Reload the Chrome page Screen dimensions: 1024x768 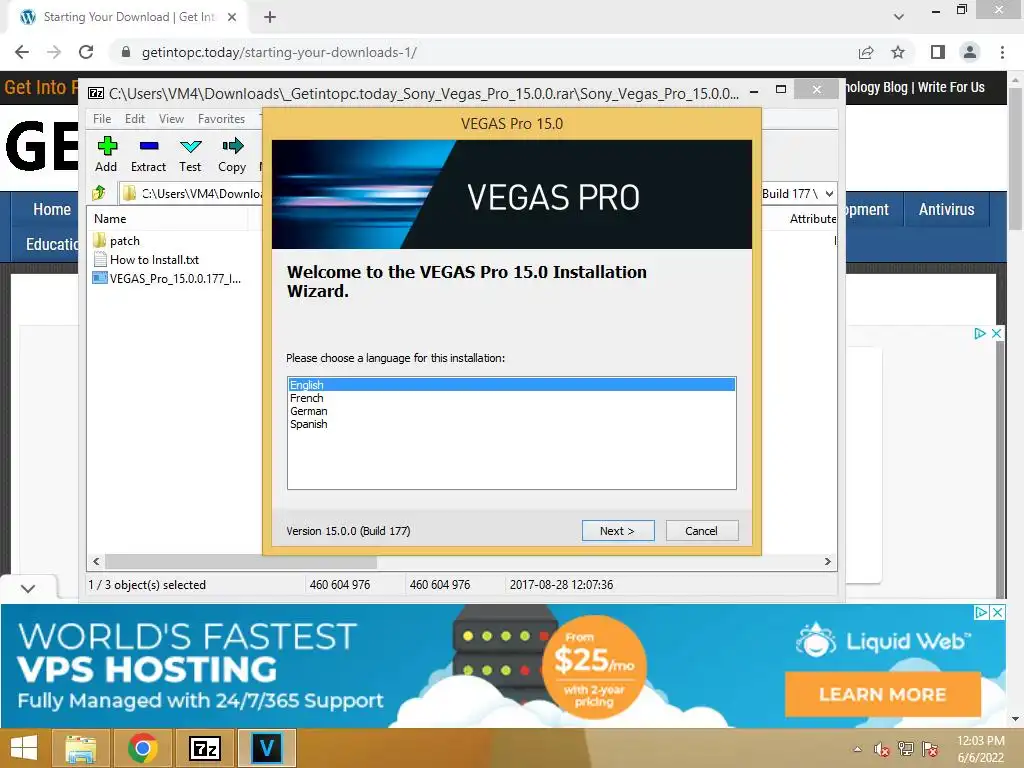point(86,52)
